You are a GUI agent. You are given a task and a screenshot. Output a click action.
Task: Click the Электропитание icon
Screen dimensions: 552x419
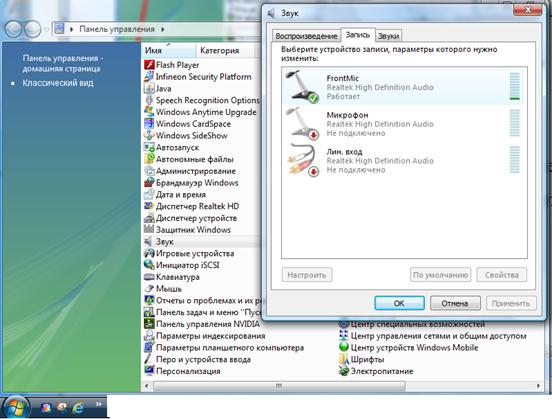point(344,371)
